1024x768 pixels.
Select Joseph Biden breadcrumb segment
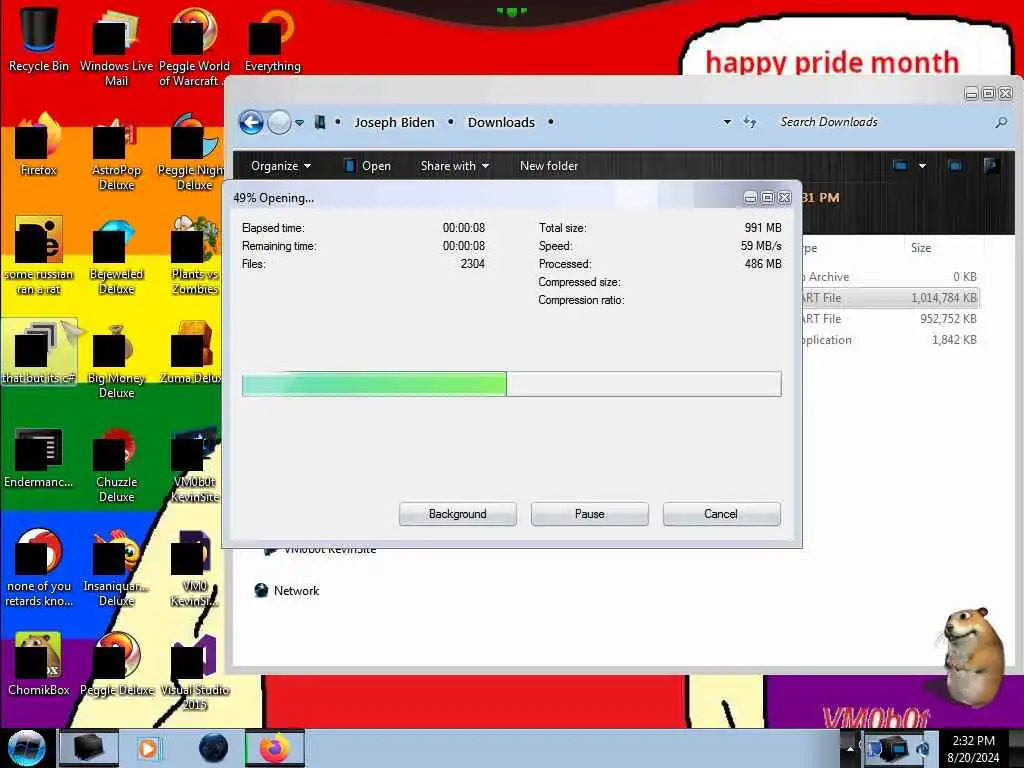click(x=394, y=122)
